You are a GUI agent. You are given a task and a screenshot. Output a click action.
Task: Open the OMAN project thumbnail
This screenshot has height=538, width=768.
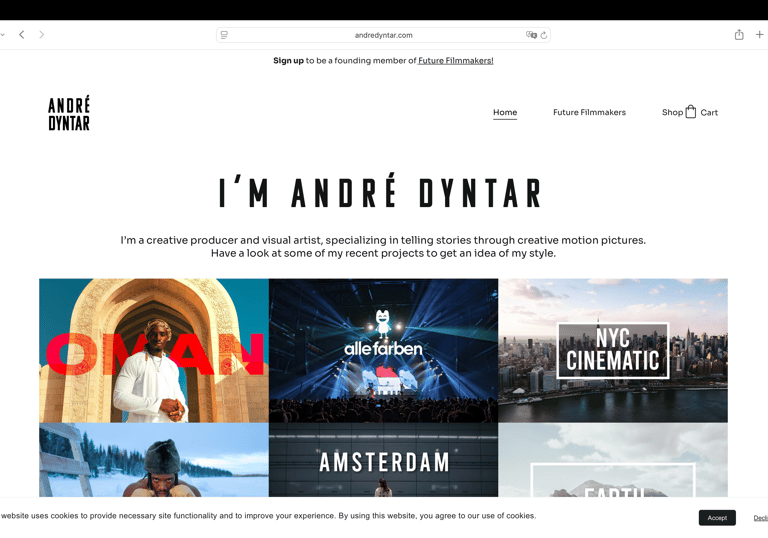[154, 350]
